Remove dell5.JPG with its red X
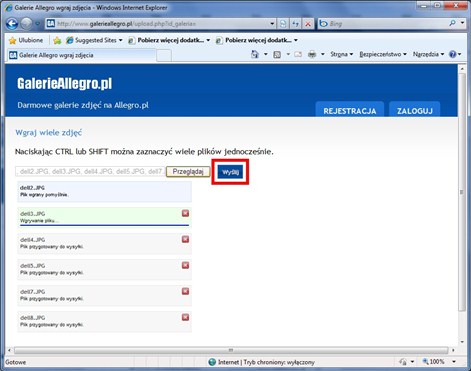Viewport: 471px width, 371px height. pyautogui.click(x=185, y=265)
